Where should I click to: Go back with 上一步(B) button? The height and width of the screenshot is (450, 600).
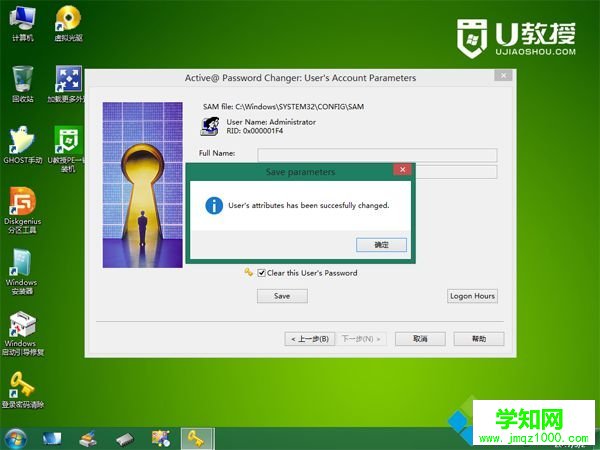310,339
